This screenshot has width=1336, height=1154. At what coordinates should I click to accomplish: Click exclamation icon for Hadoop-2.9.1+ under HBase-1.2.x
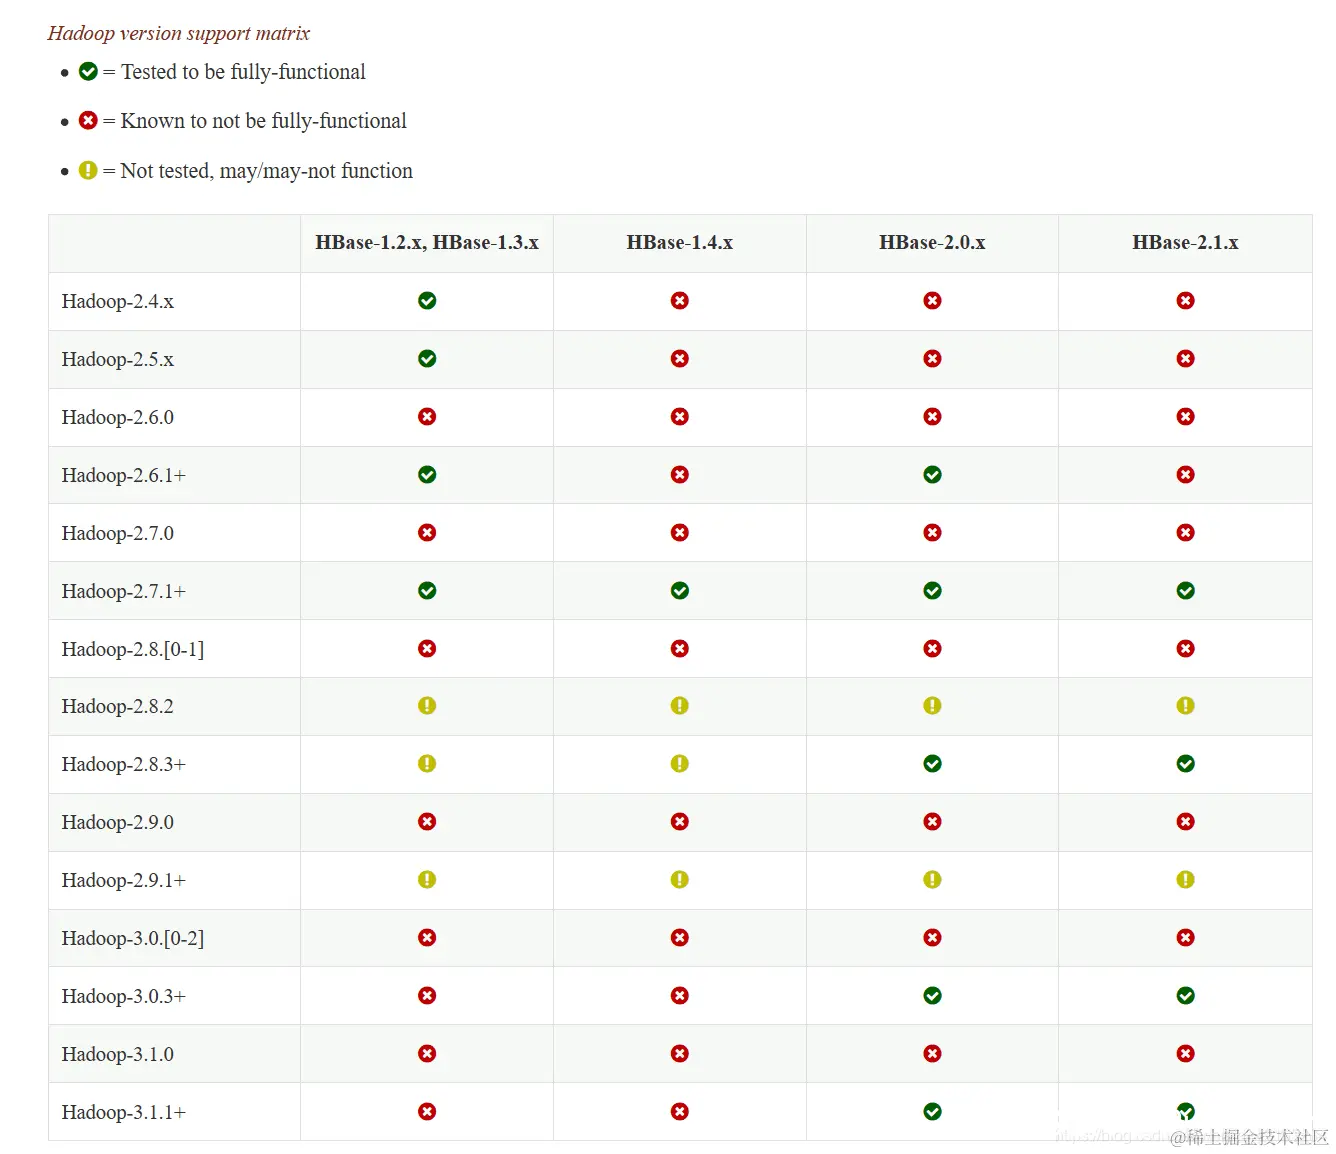tap(427, 880)
